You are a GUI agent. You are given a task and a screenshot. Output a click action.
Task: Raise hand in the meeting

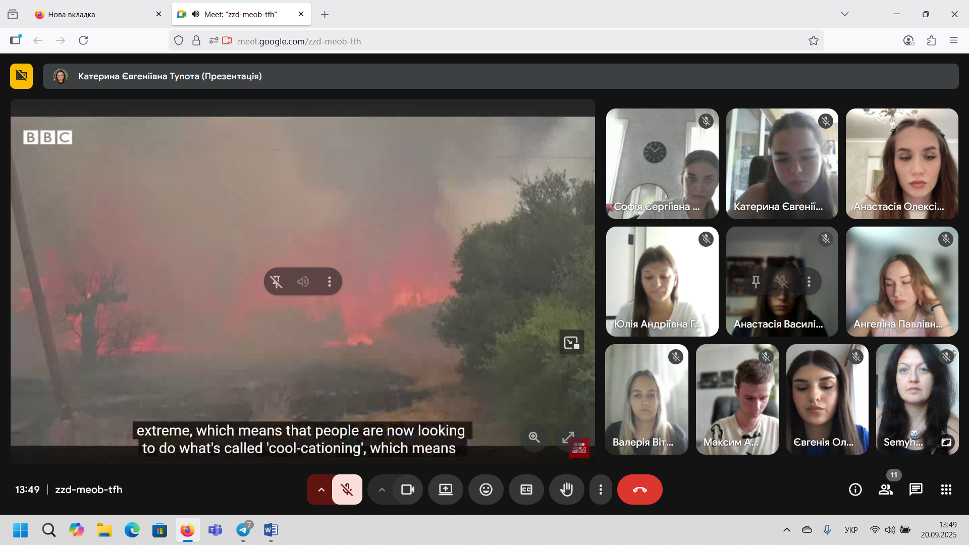point(565,490)
